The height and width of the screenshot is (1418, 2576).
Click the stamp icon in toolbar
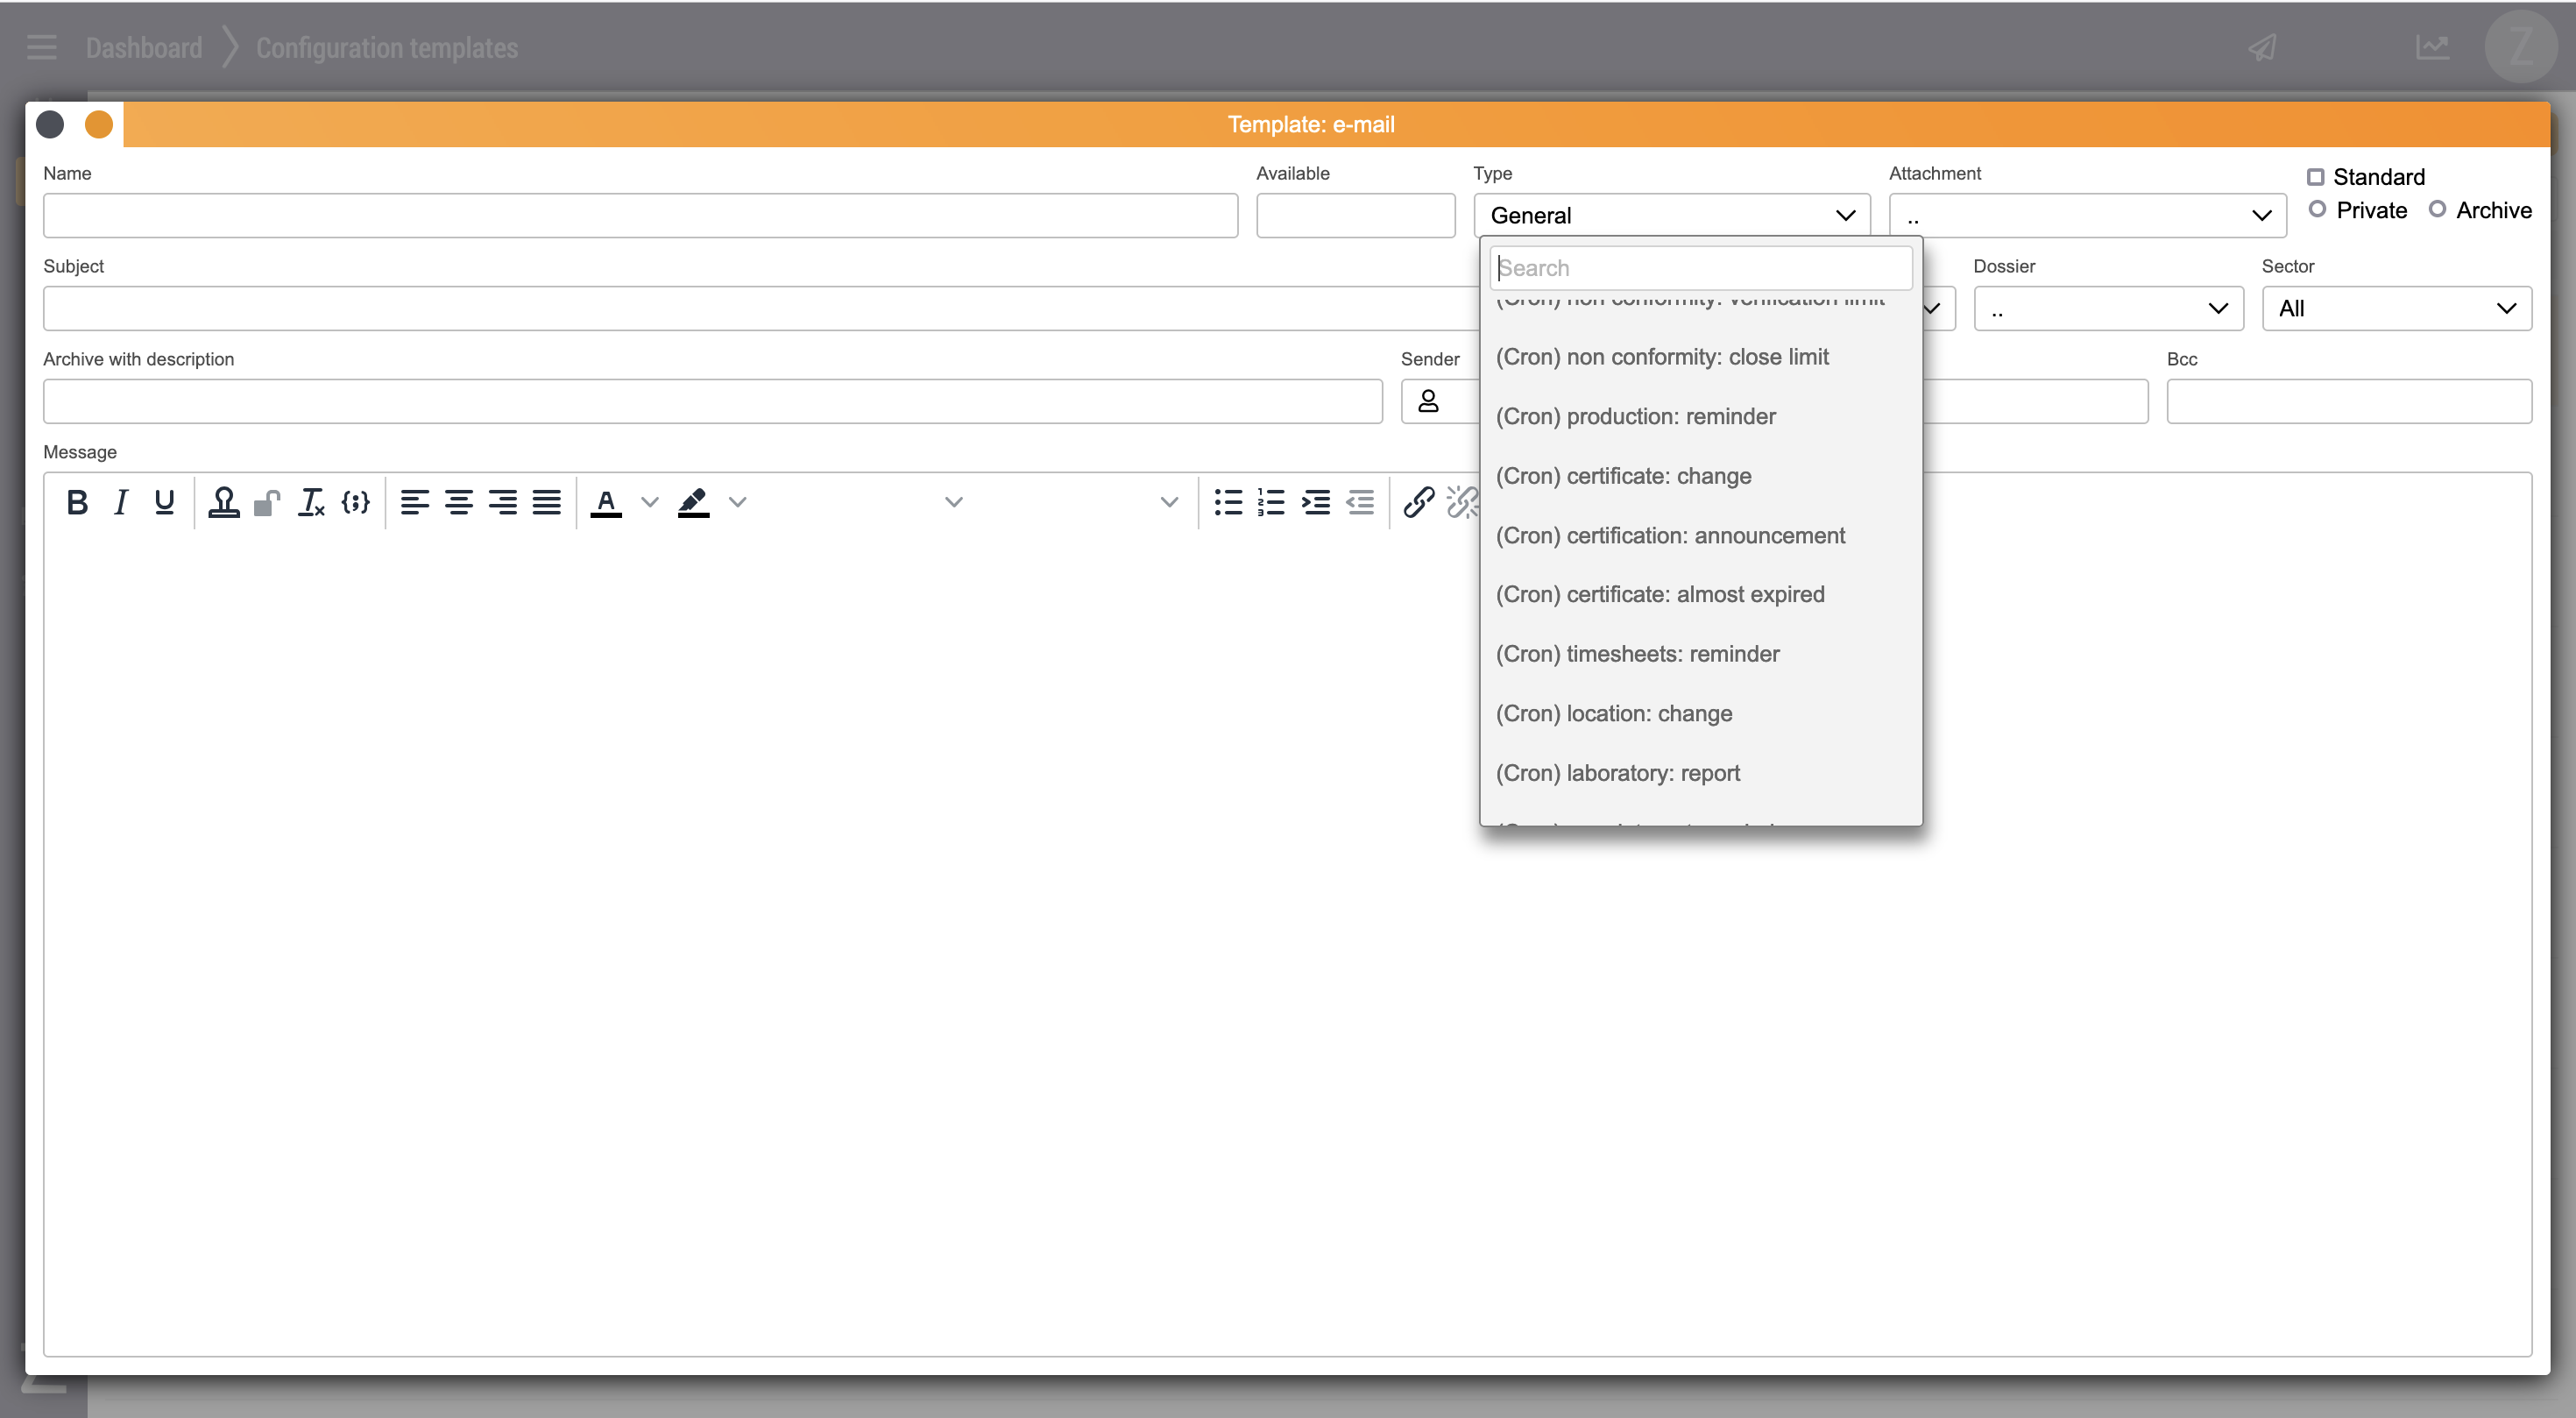[x=223, y=502]
